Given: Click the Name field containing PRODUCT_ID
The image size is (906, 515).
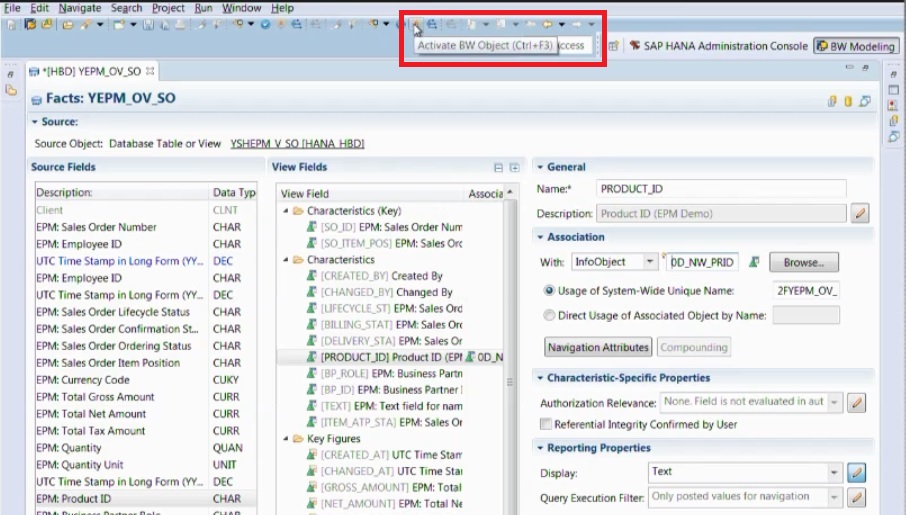Looking at the screenshot, I should pos(721,189).
